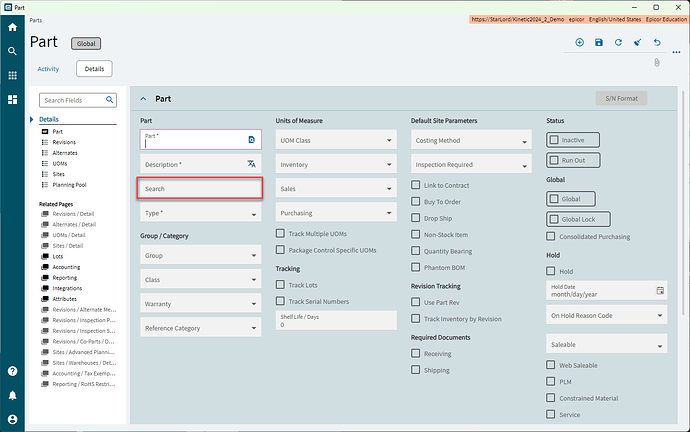Click the Search word input field

pyautogui.click(x=200, y=188)
